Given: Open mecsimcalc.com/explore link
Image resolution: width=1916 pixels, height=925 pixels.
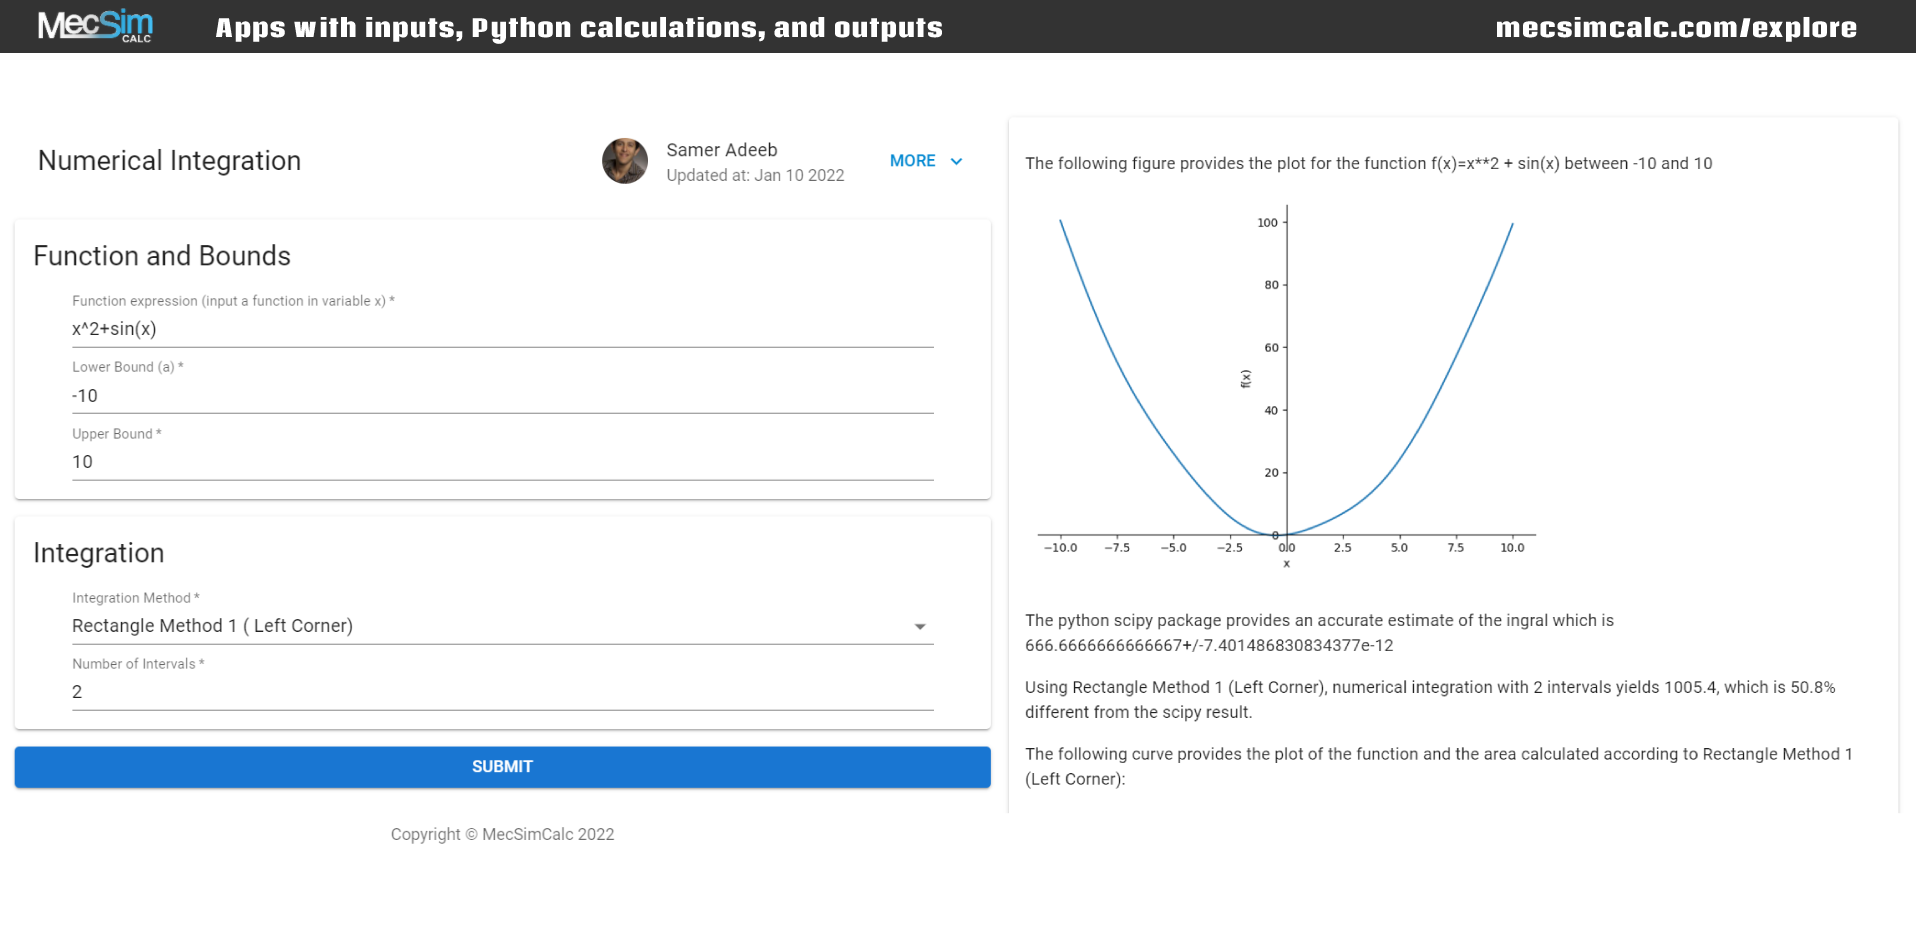Looking at the screenshot, I should (1675, 27).
